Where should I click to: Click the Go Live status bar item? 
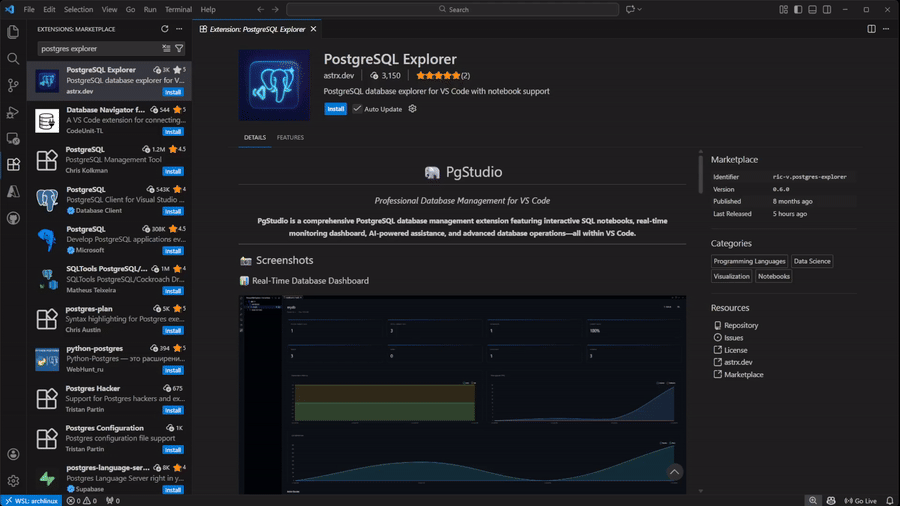coord(860,501)
